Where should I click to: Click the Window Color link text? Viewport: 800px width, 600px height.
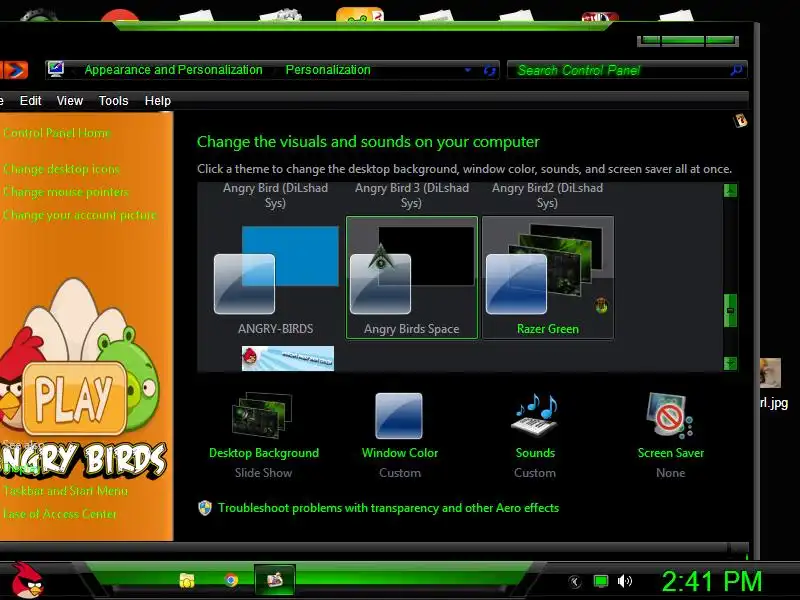pyautogui.click(x=400, y=453)
